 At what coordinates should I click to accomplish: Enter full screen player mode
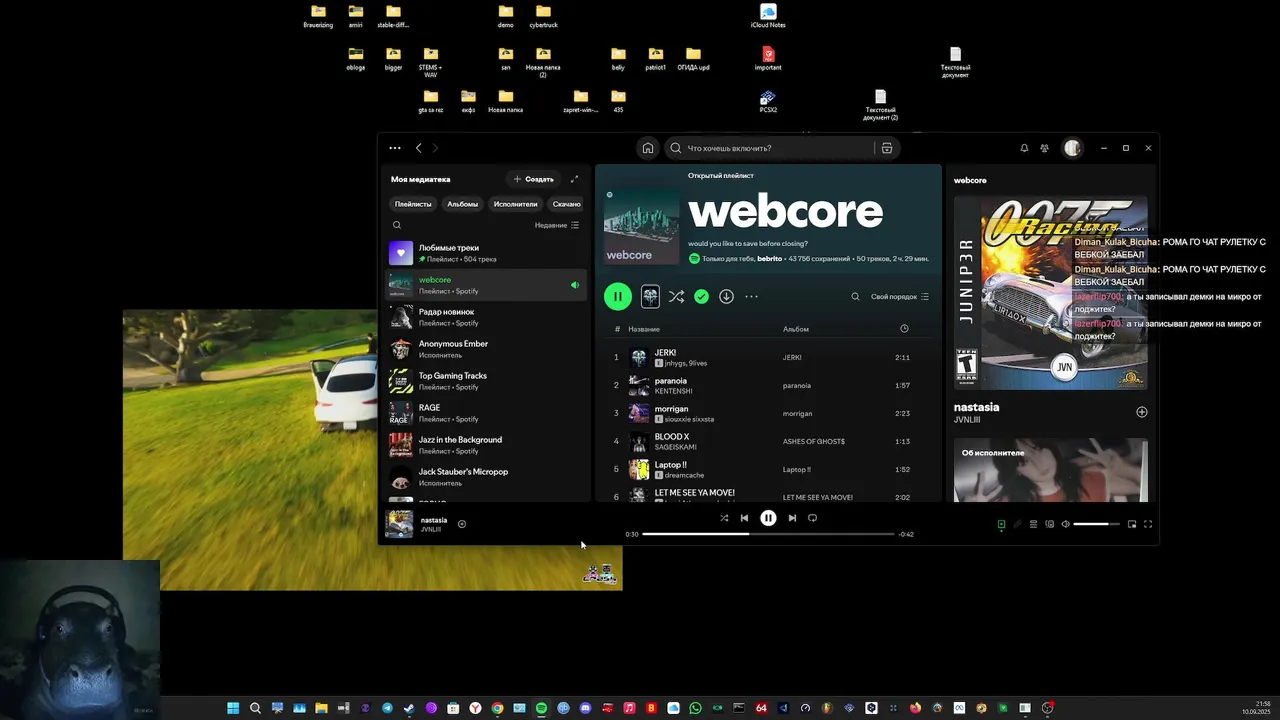1148,524
